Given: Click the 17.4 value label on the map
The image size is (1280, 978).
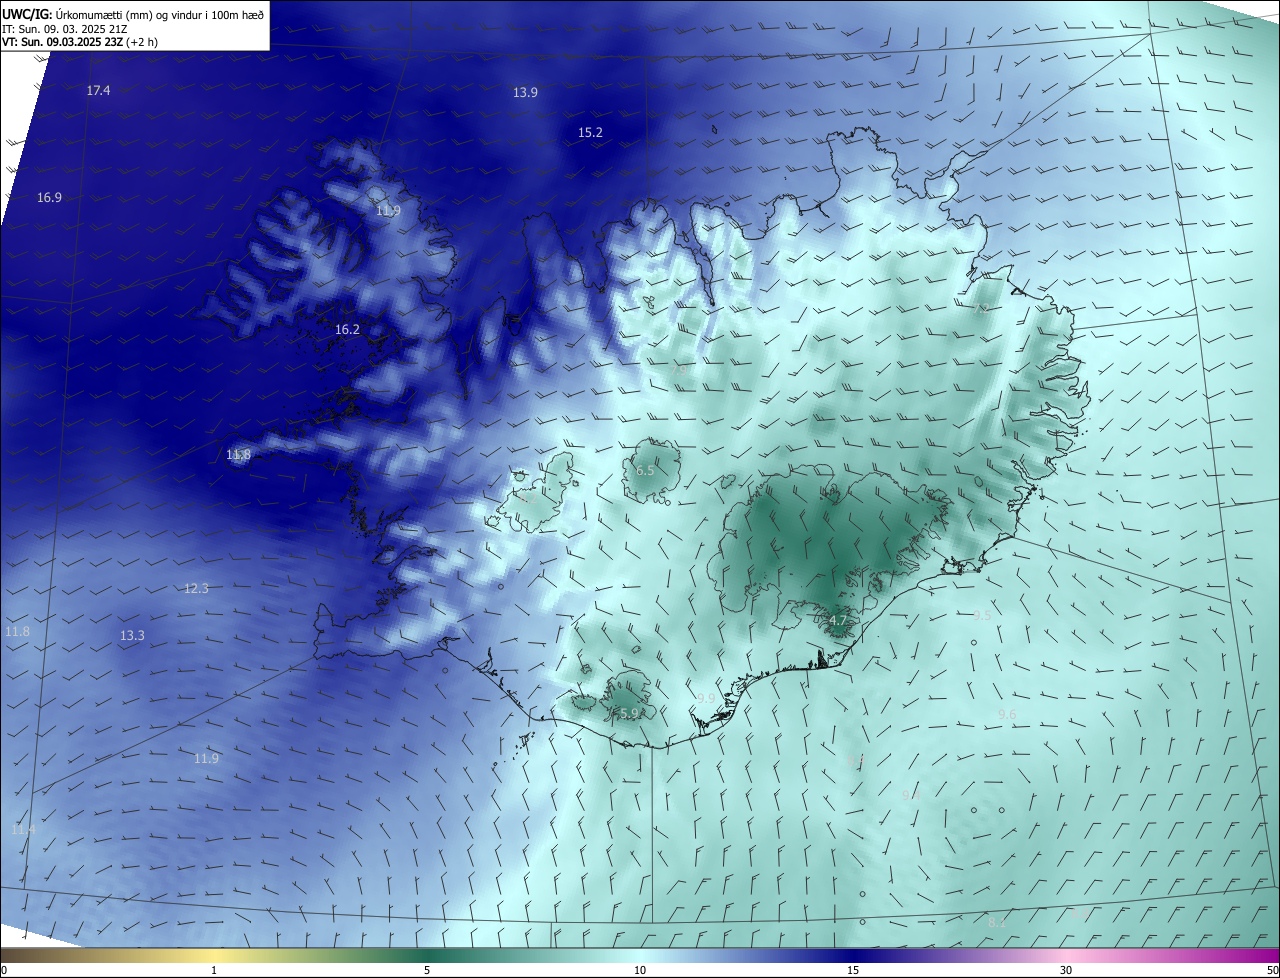Looking at the screenshot, I should [x=98, y=91].
